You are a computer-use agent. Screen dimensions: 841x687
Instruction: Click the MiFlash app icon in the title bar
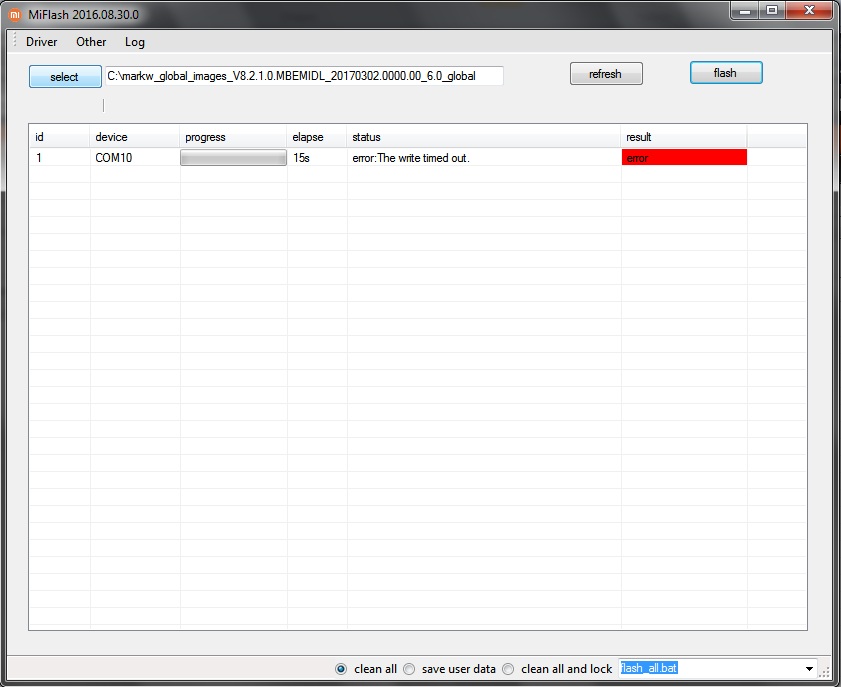(15, 14)
